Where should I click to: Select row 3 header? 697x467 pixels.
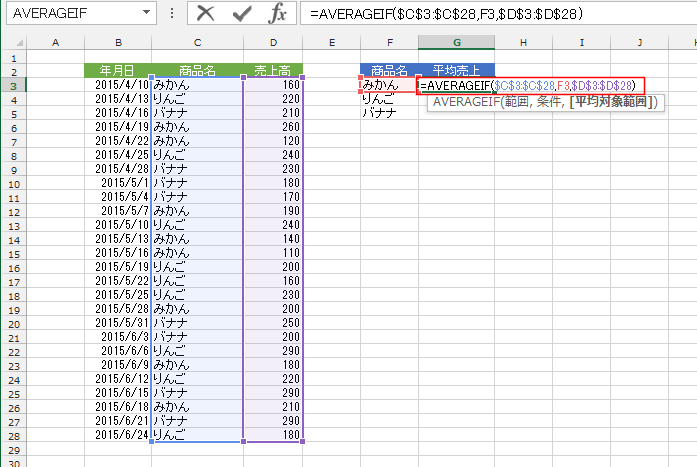coord(12,85)
